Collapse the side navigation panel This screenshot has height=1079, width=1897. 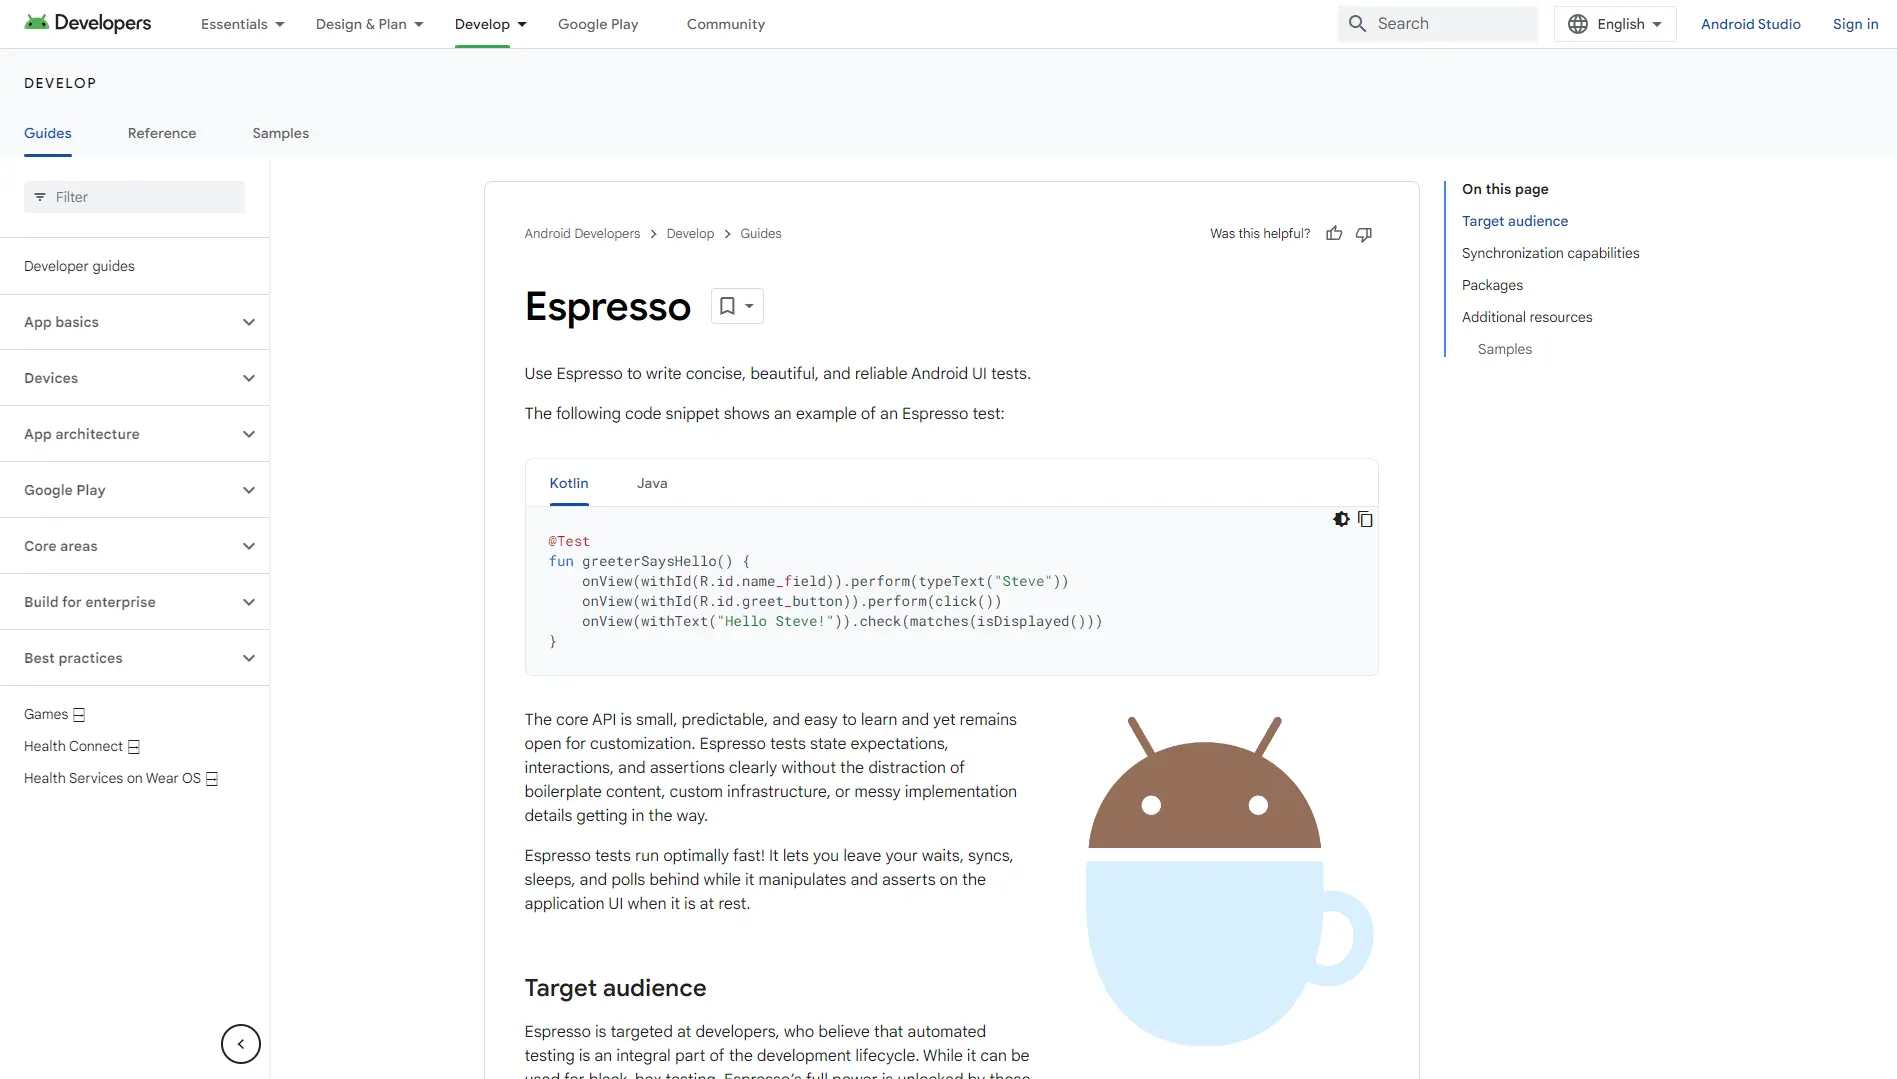(x=241, y=1044)
